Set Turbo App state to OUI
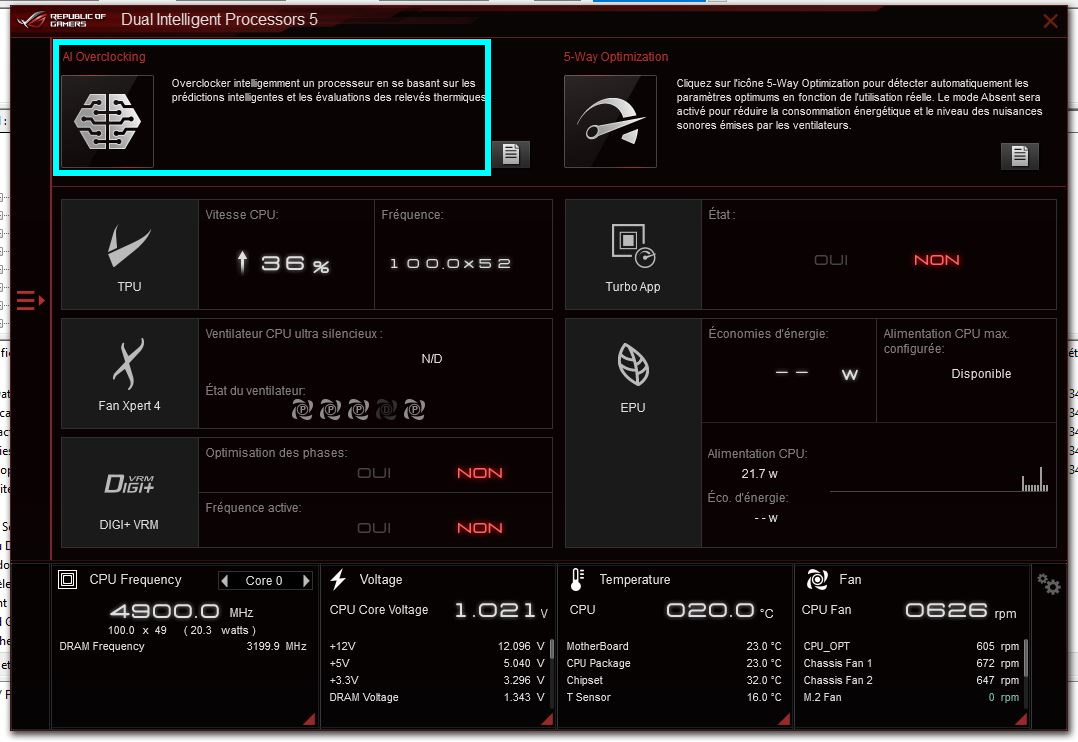This screenshot has width=1078, height=742. click(x=830, y=260)
